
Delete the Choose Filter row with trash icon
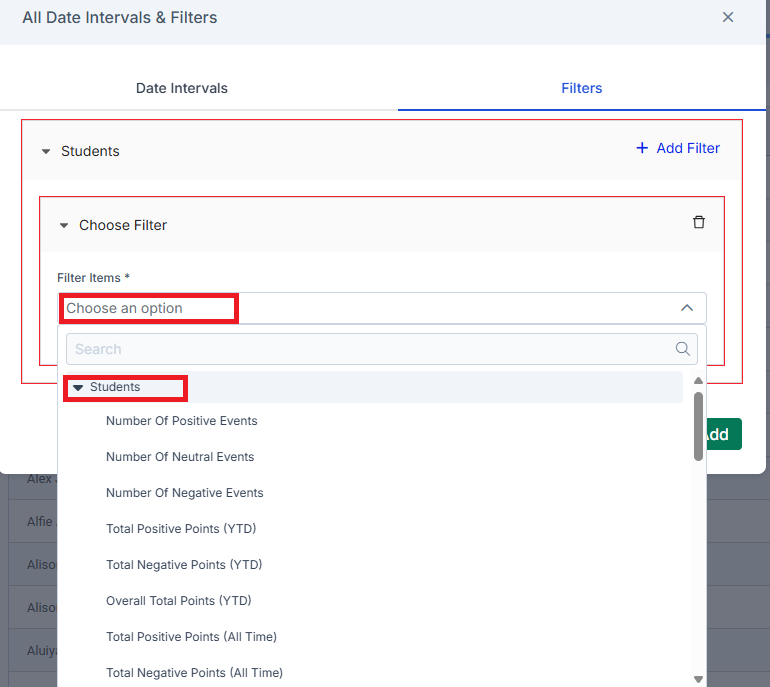698,222
